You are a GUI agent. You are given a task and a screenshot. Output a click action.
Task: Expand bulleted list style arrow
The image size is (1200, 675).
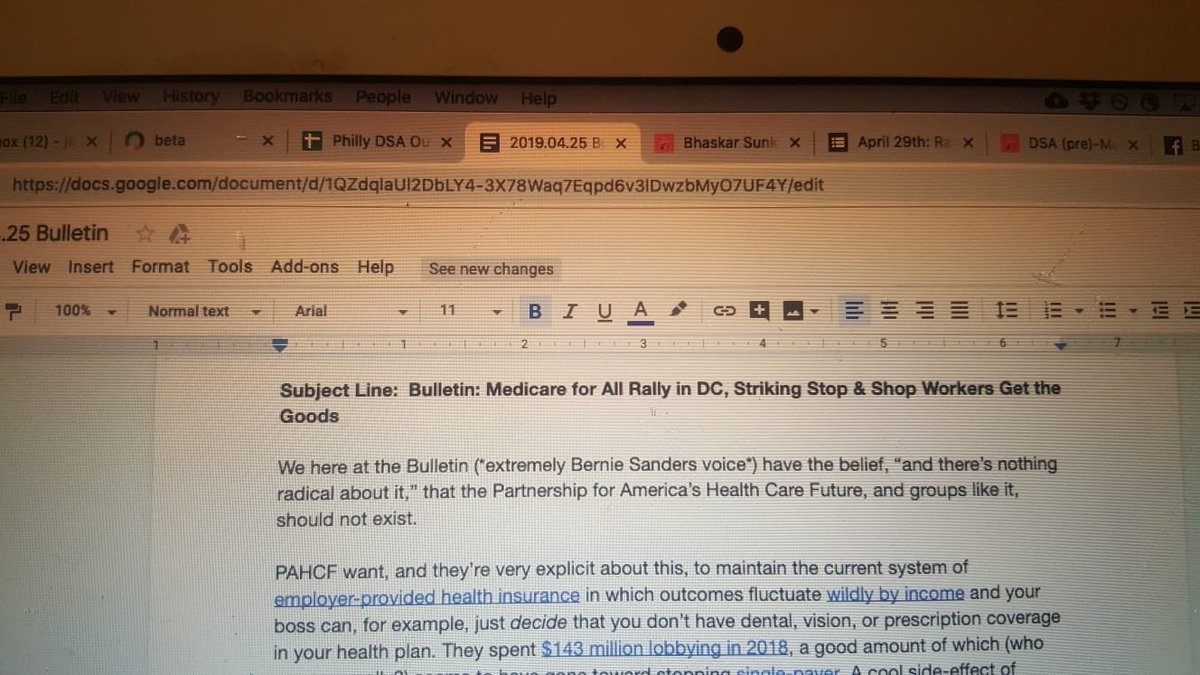click(x=1133, y=312)
